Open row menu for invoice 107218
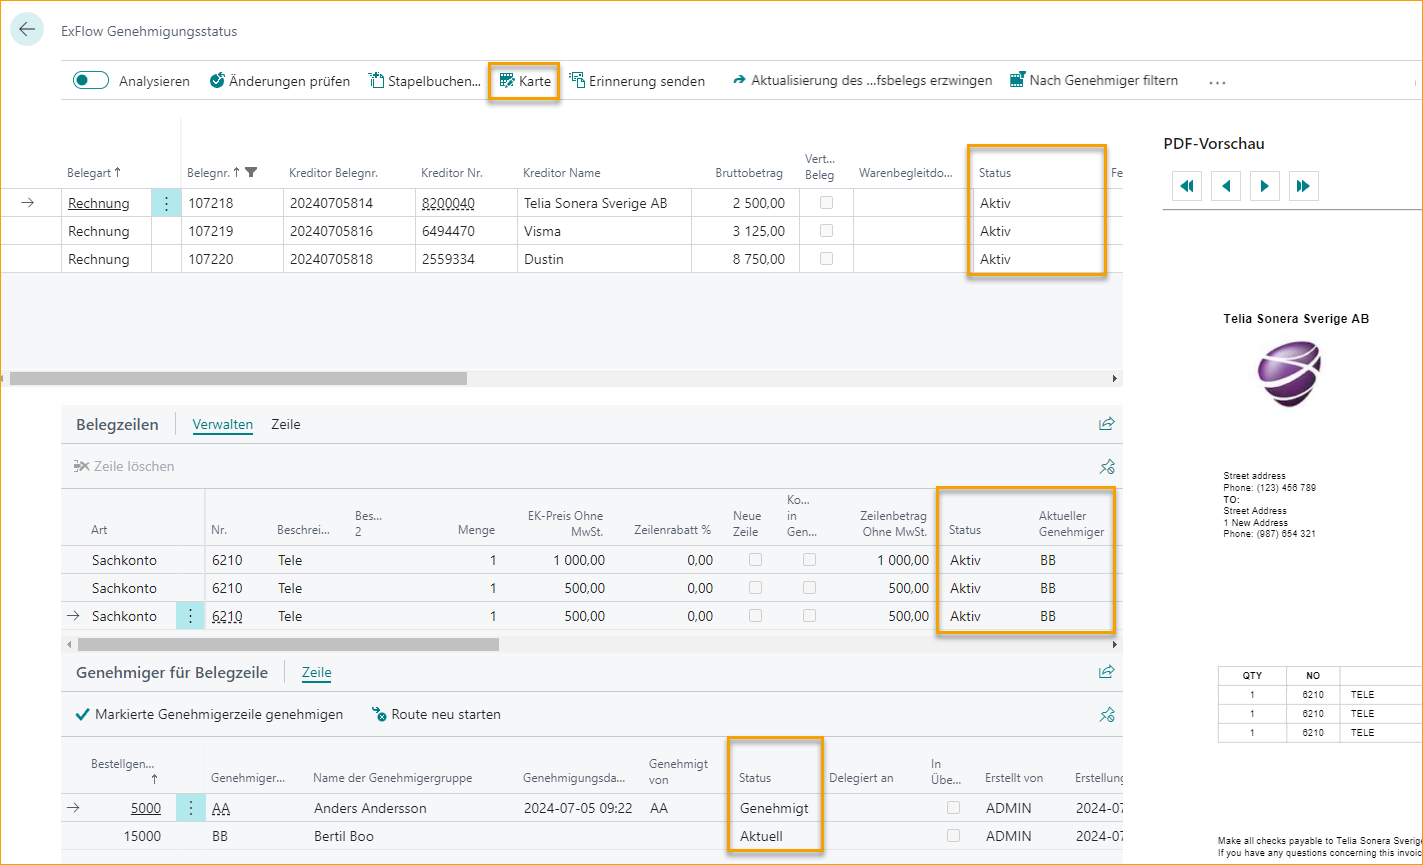The image size is (1423, 865). [x=166, y=203]
